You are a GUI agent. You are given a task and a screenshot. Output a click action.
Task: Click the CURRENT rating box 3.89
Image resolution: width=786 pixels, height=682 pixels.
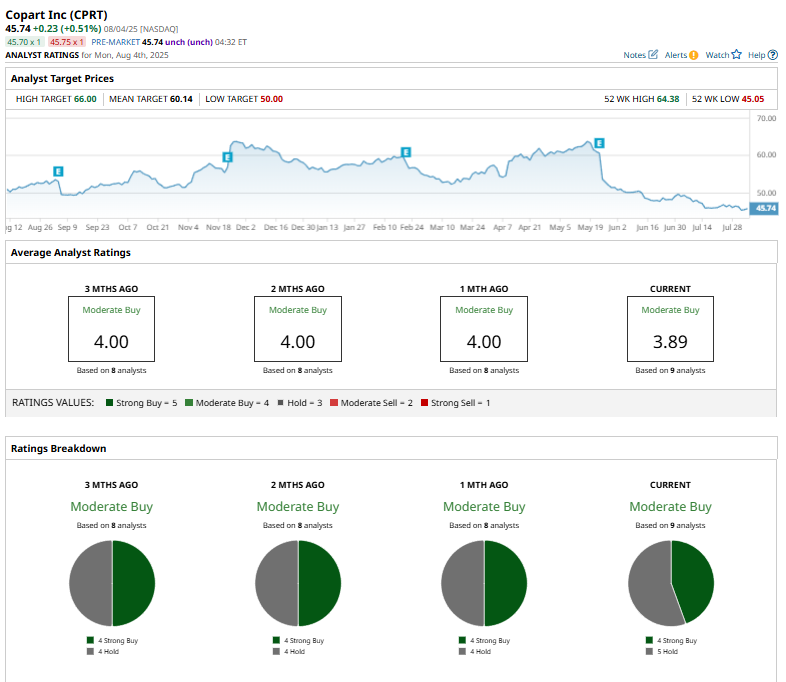(670, 329)
